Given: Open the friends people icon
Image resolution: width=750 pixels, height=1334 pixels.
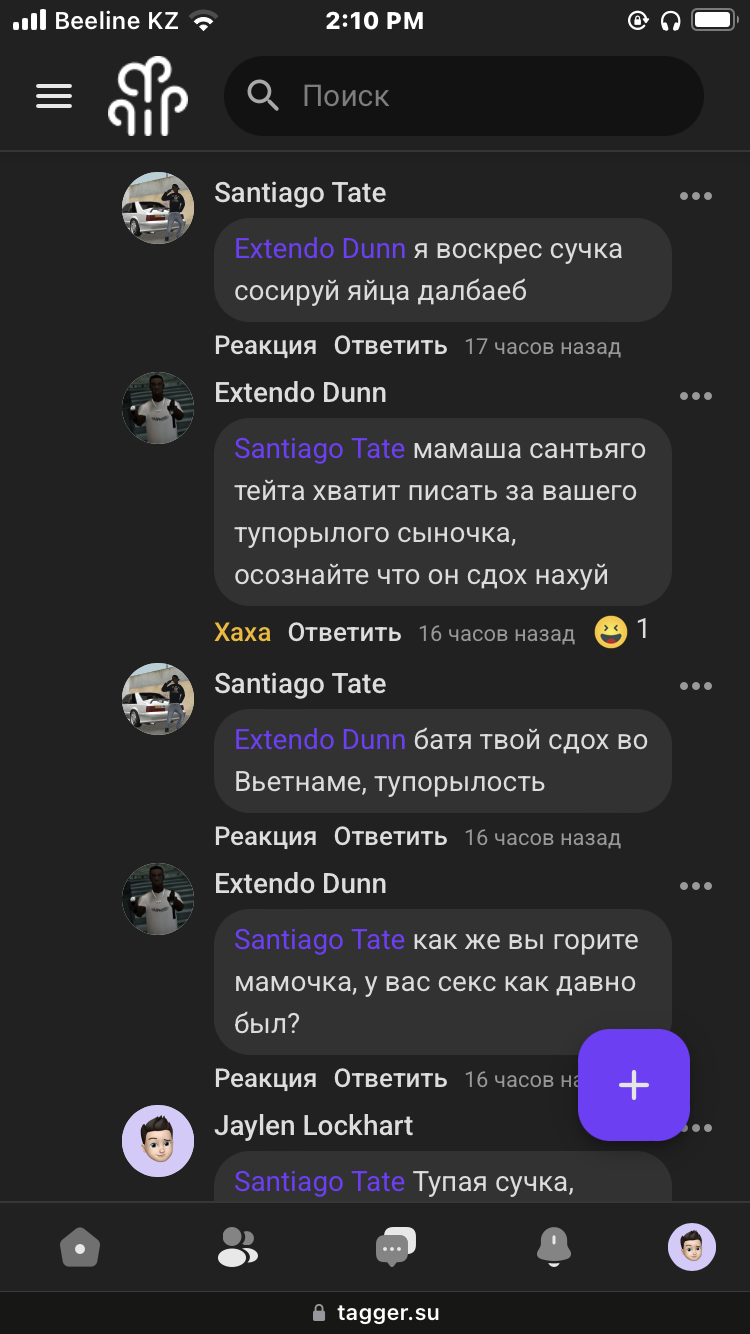Looking at the screenshot, I should coord(237,1247).
